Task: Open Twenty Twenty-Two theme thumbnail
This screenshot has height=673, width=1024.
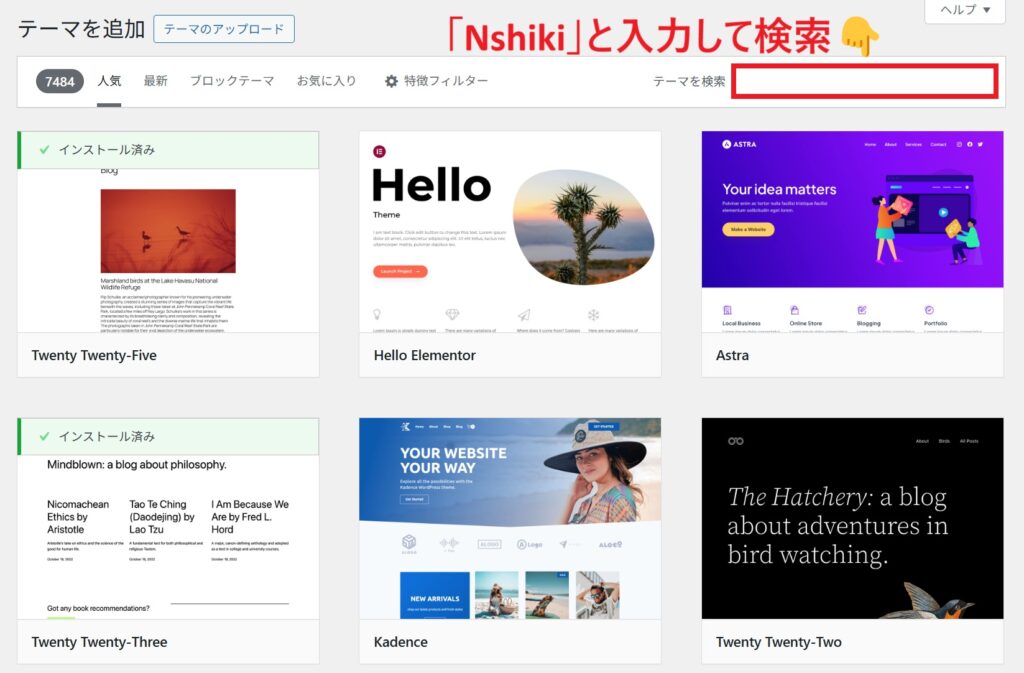Action: (852, 518)
